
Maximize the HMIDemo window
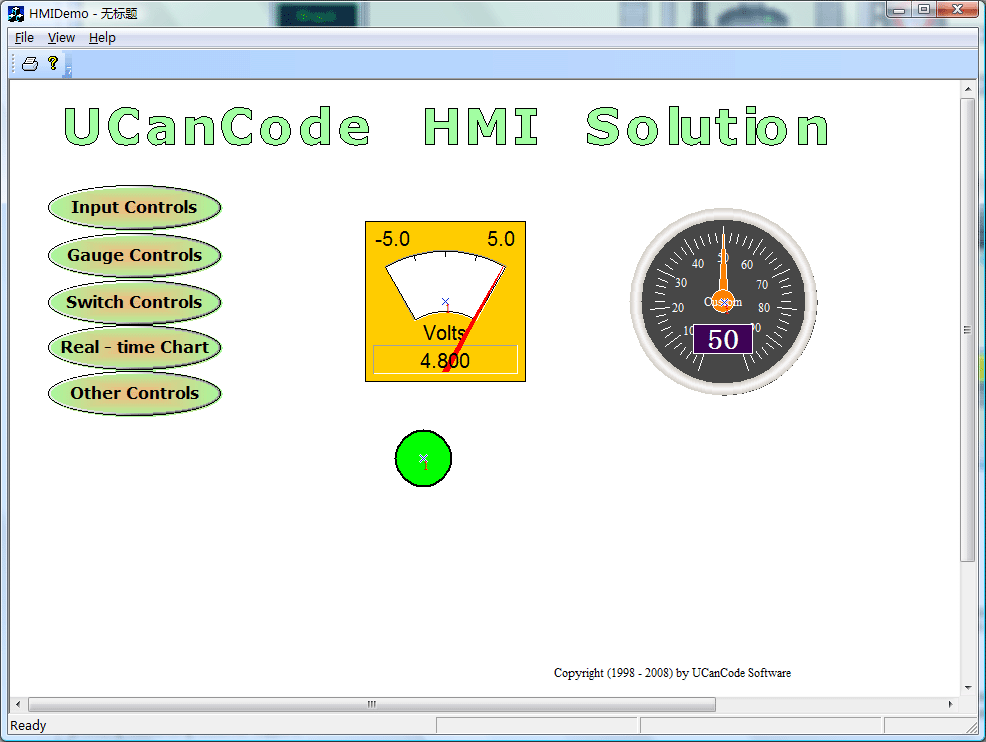924,9
